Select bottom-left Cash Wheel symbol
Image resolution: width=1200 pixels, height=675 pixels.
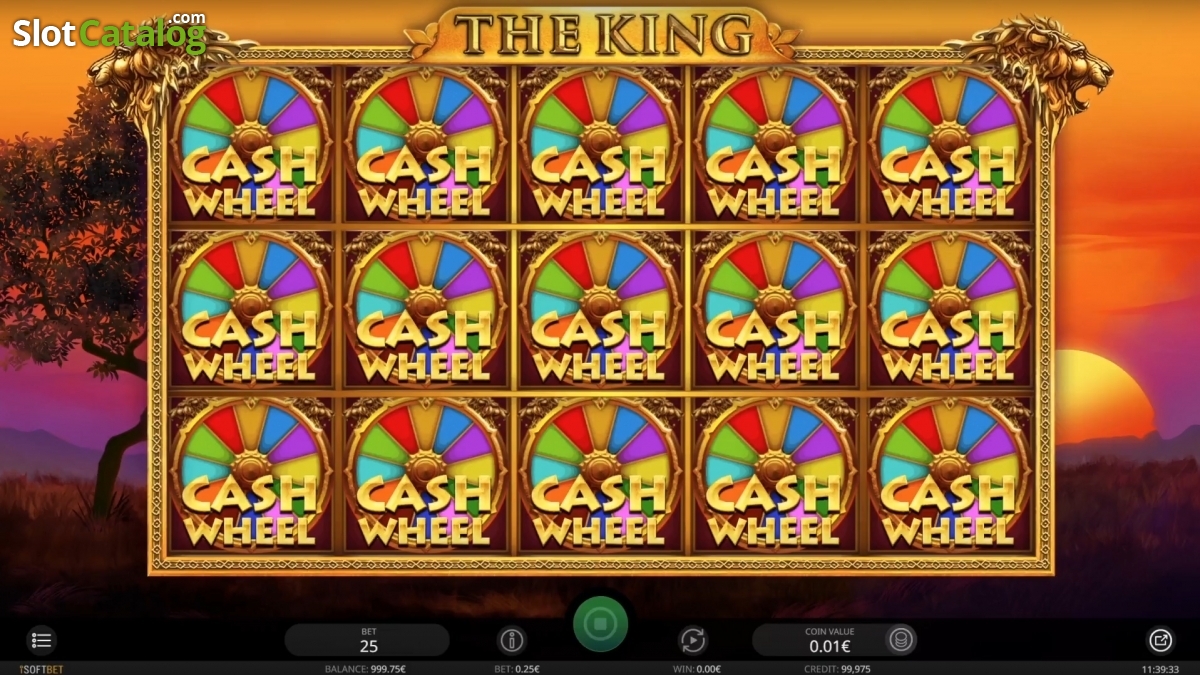[251, 474]
